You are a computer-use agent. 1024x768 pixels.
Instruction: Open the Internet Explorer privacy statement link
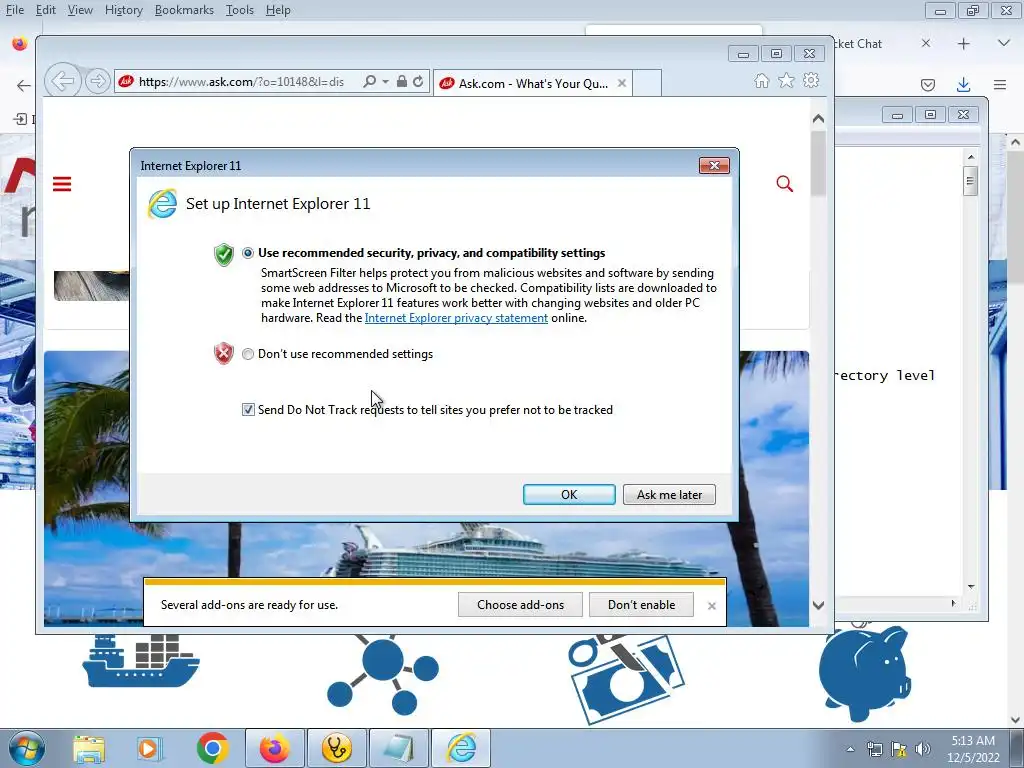456,318
